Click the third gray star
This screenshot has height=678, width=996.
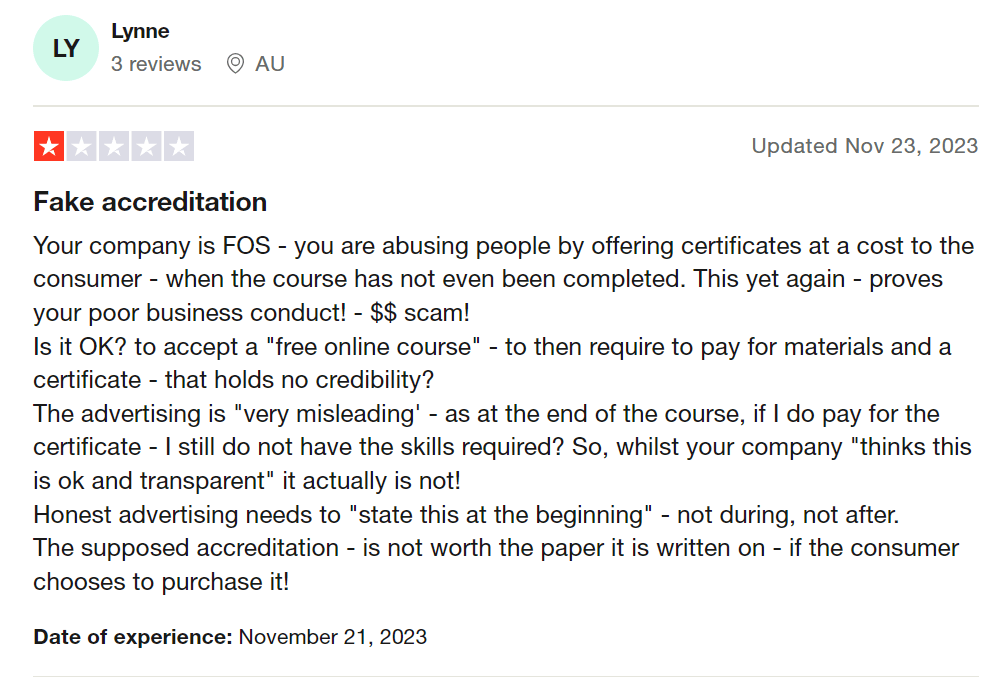pyautogui.click(x=113, y=146)
